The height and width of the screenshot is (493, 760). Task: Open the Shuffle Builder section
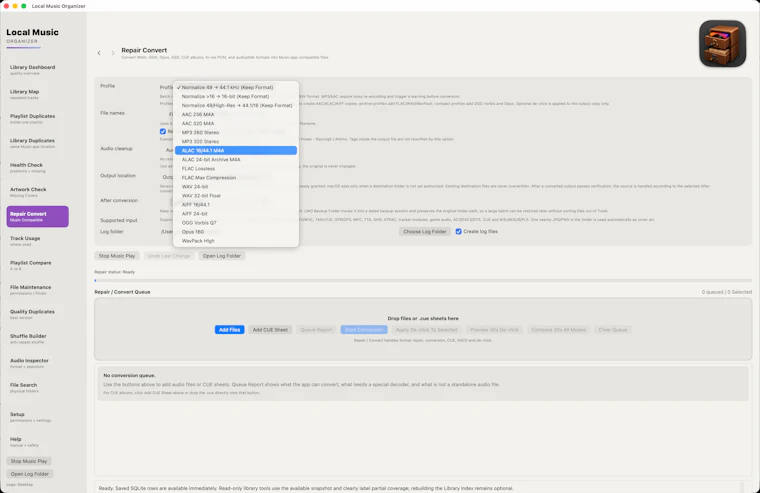coord(37,338)
